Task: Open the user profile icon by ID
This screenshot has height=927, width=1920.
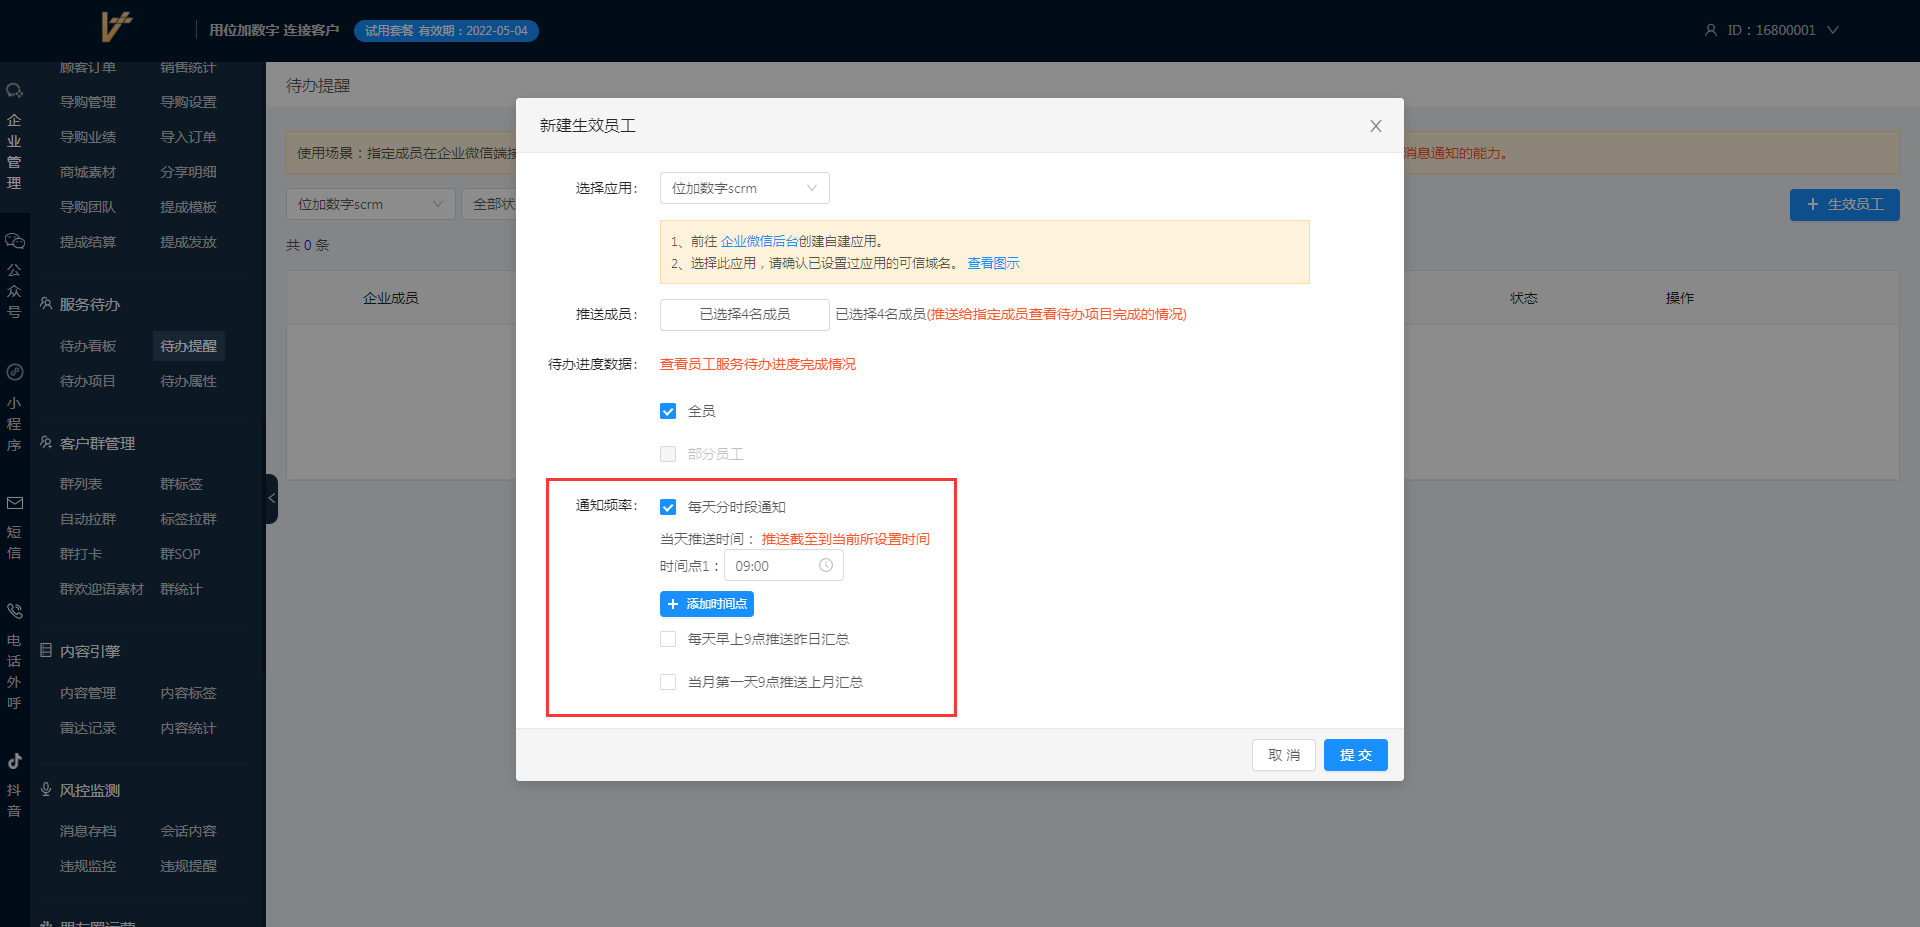Action: point(1710,31)
